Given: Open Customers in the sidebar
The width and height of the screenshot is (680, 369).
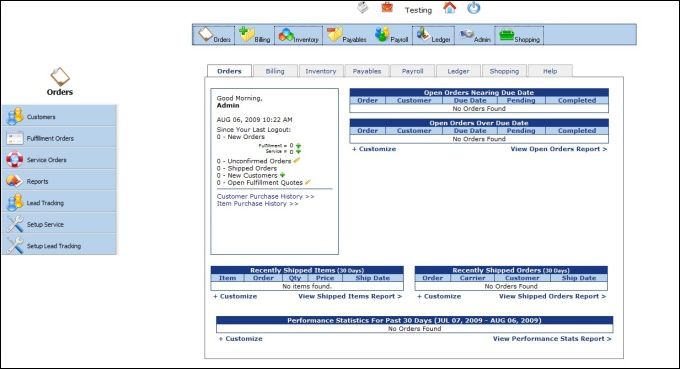Looking at the screenshot, I should click(59, 116).
